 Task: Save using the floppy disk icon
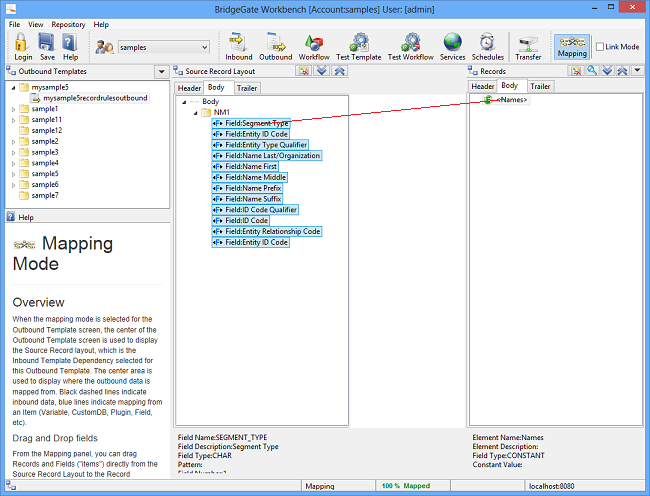point(46,43)
